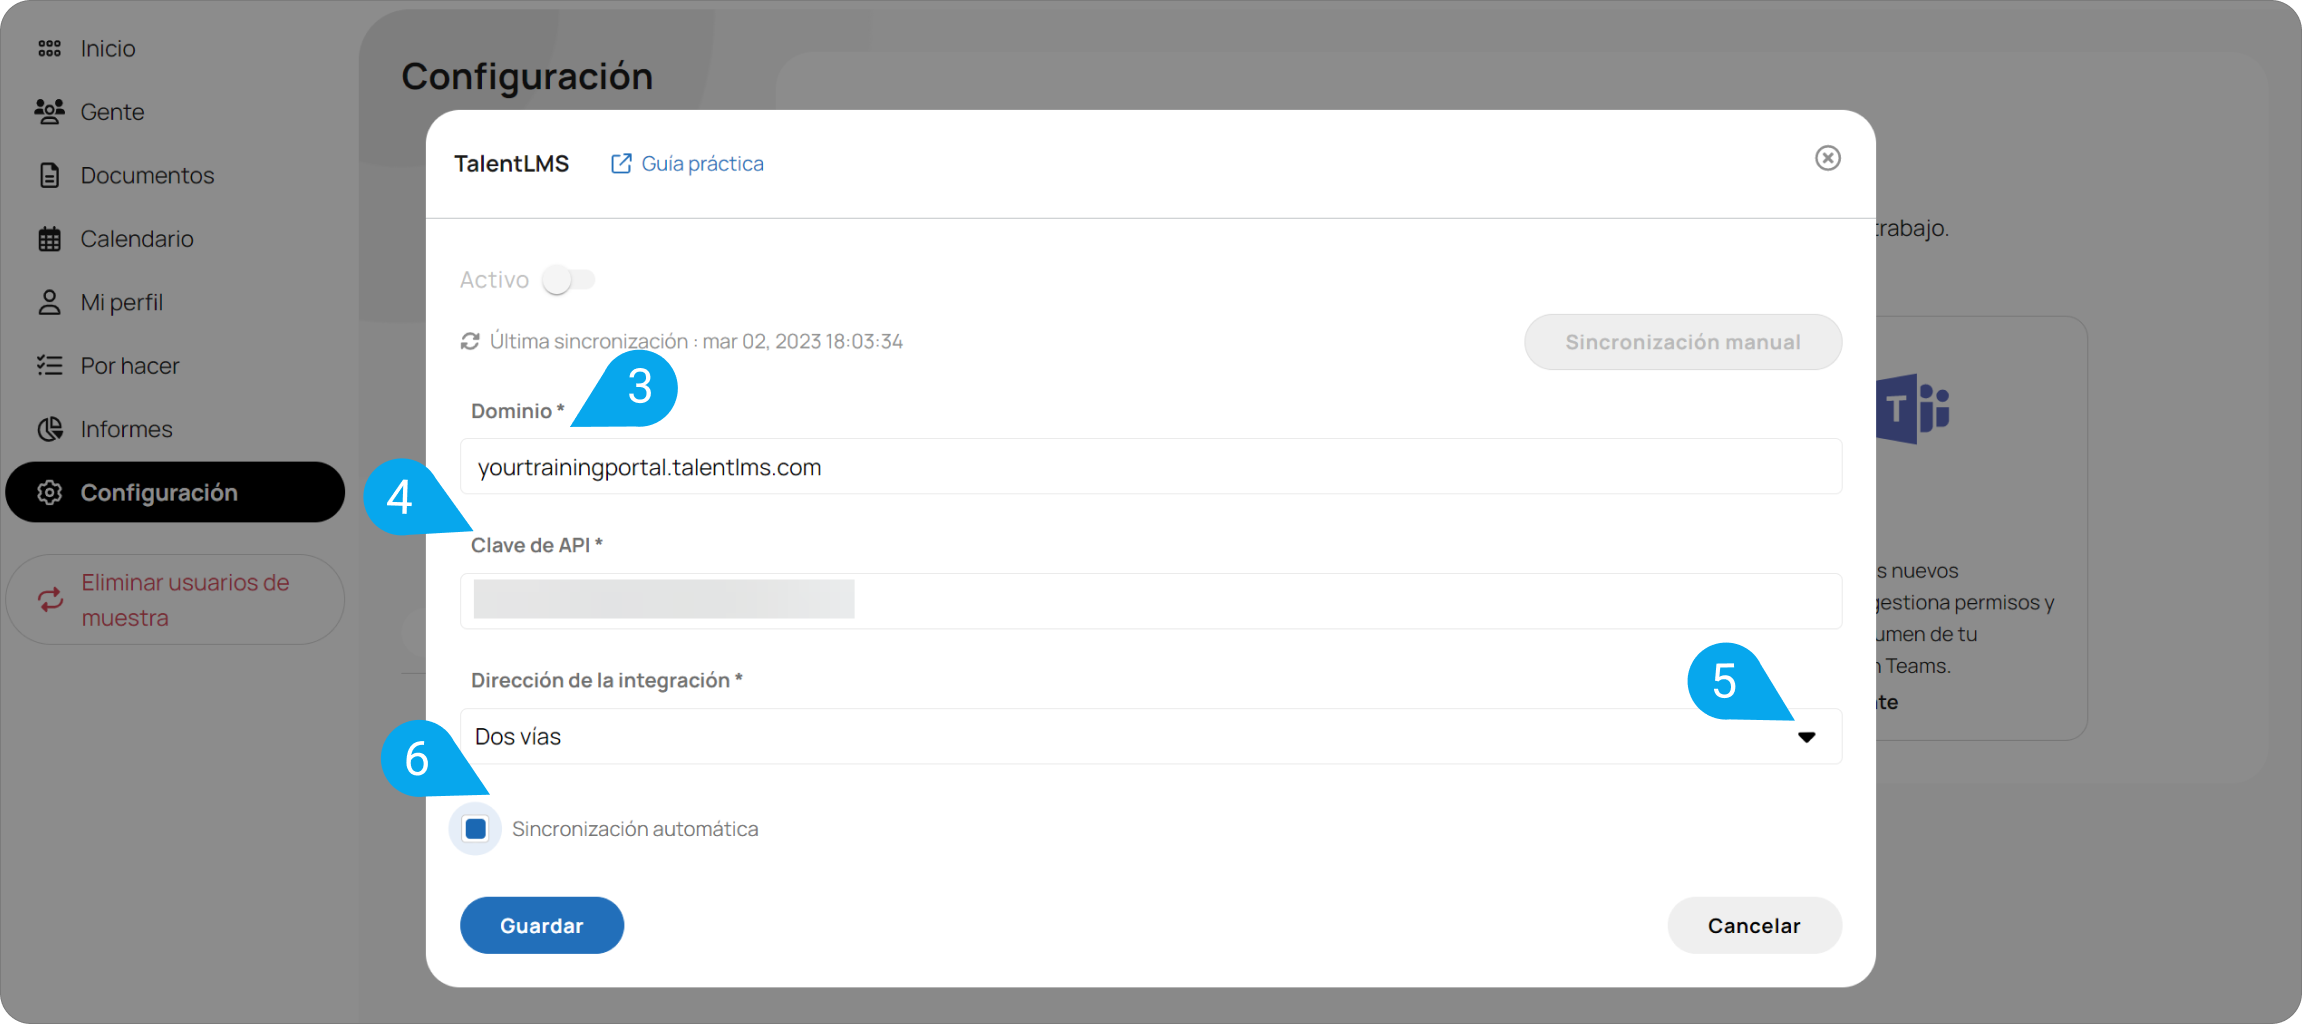
Task: Click the Guardar button
Action: point(542,925)
